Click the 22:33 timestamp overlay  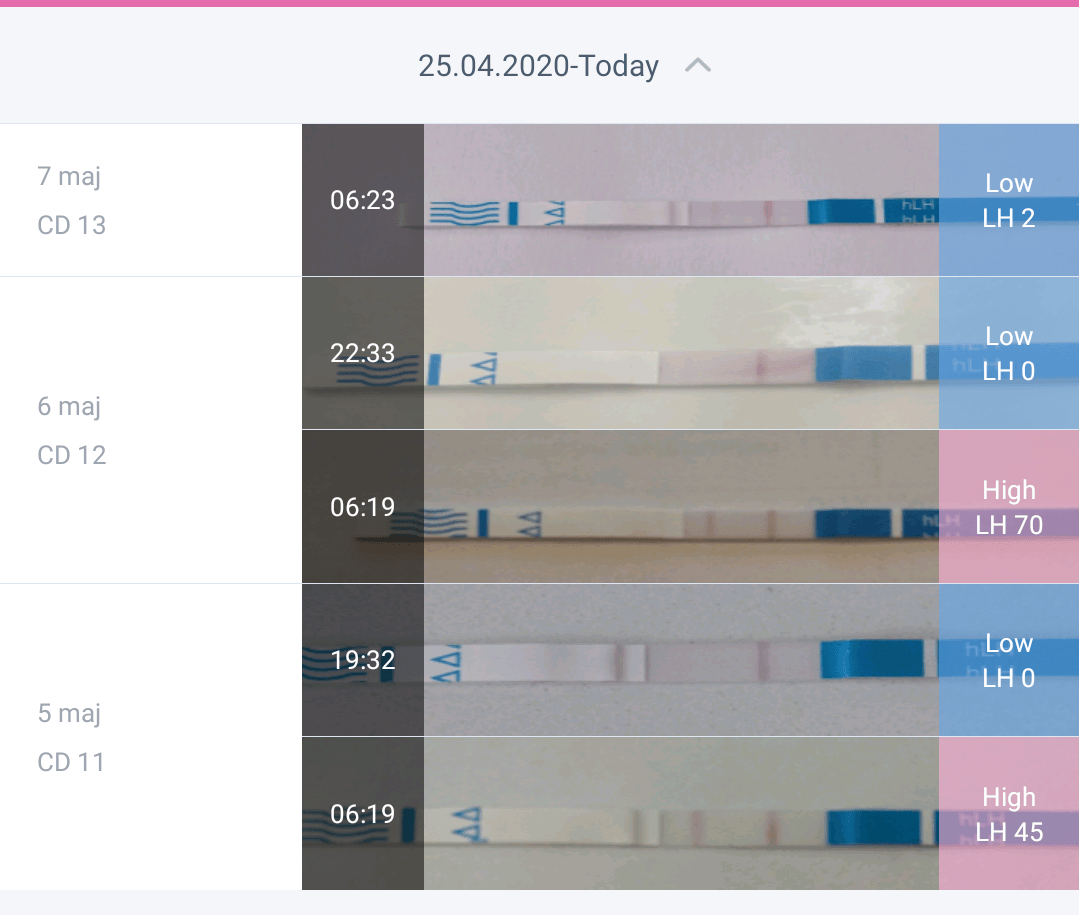[363, 354]
